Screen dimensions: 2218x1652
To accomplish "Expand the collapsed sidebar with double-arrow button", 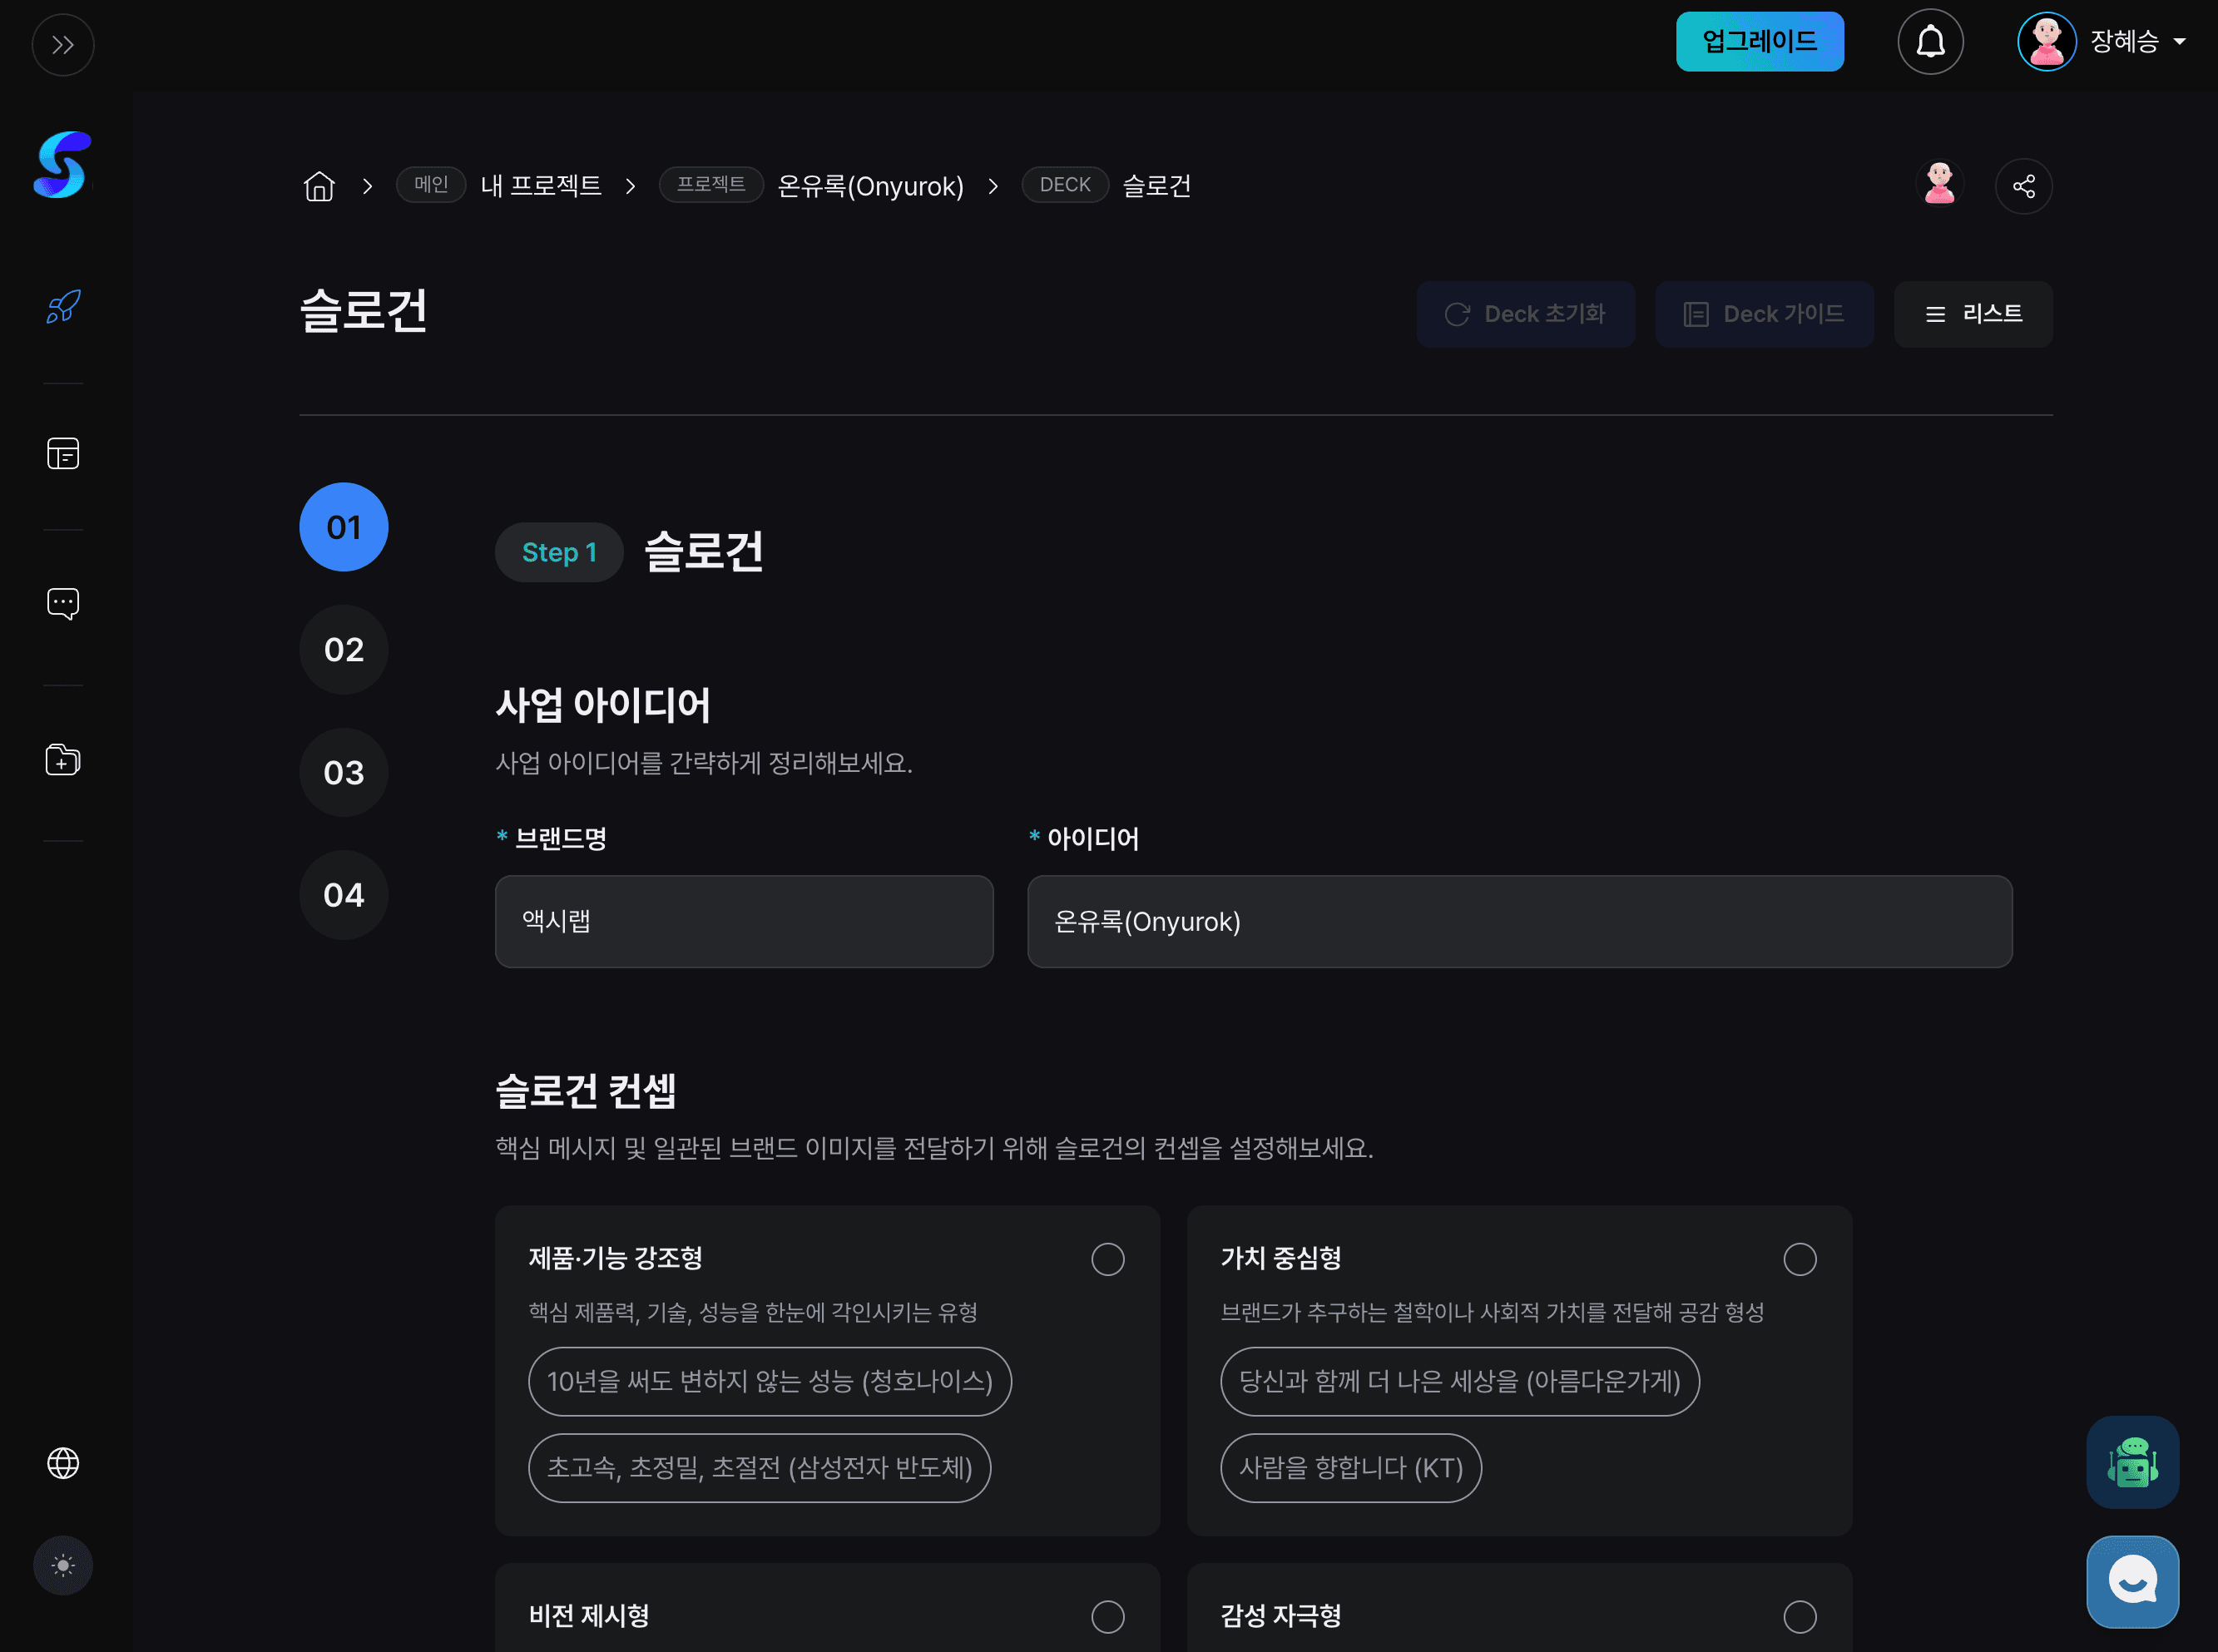I will pos(64,44).
